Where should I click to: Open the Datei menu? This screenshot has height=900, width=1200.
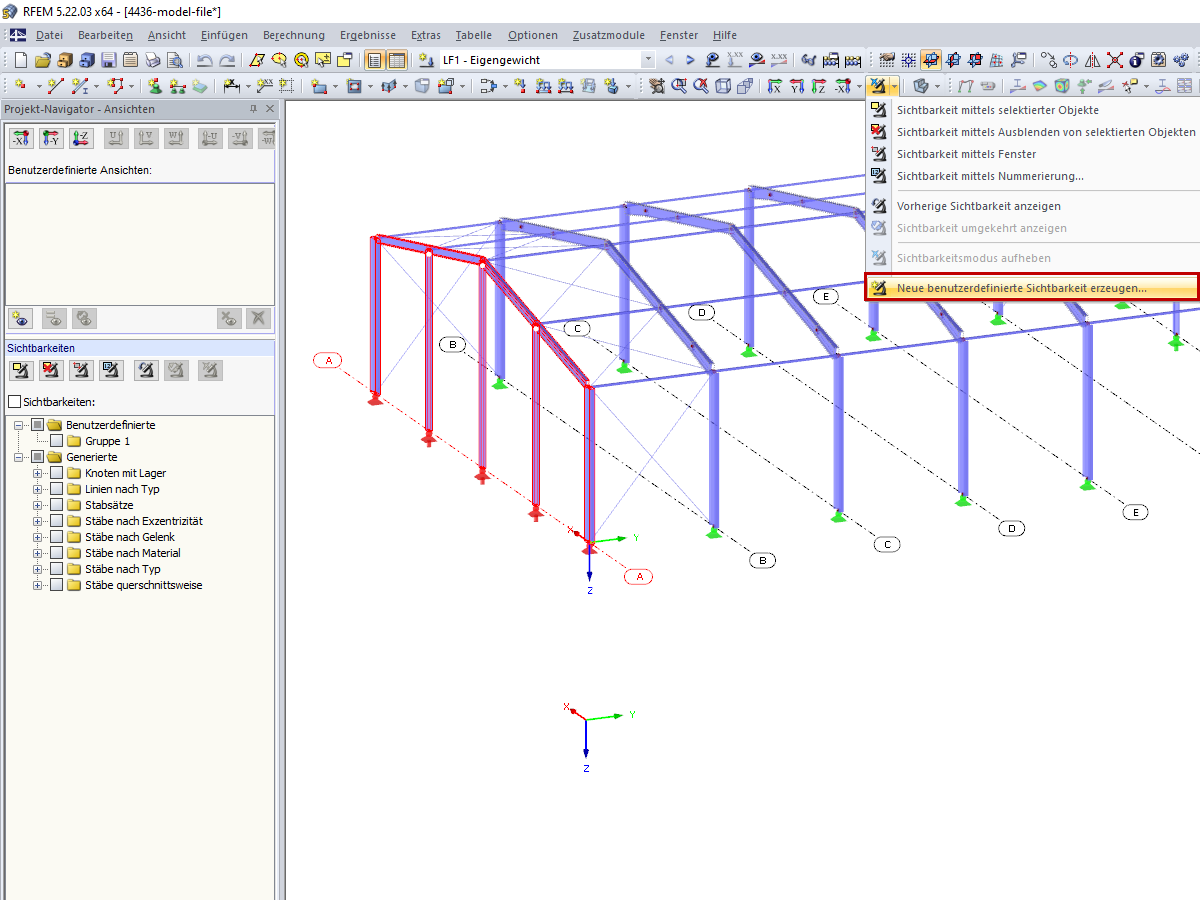(49, 35)
